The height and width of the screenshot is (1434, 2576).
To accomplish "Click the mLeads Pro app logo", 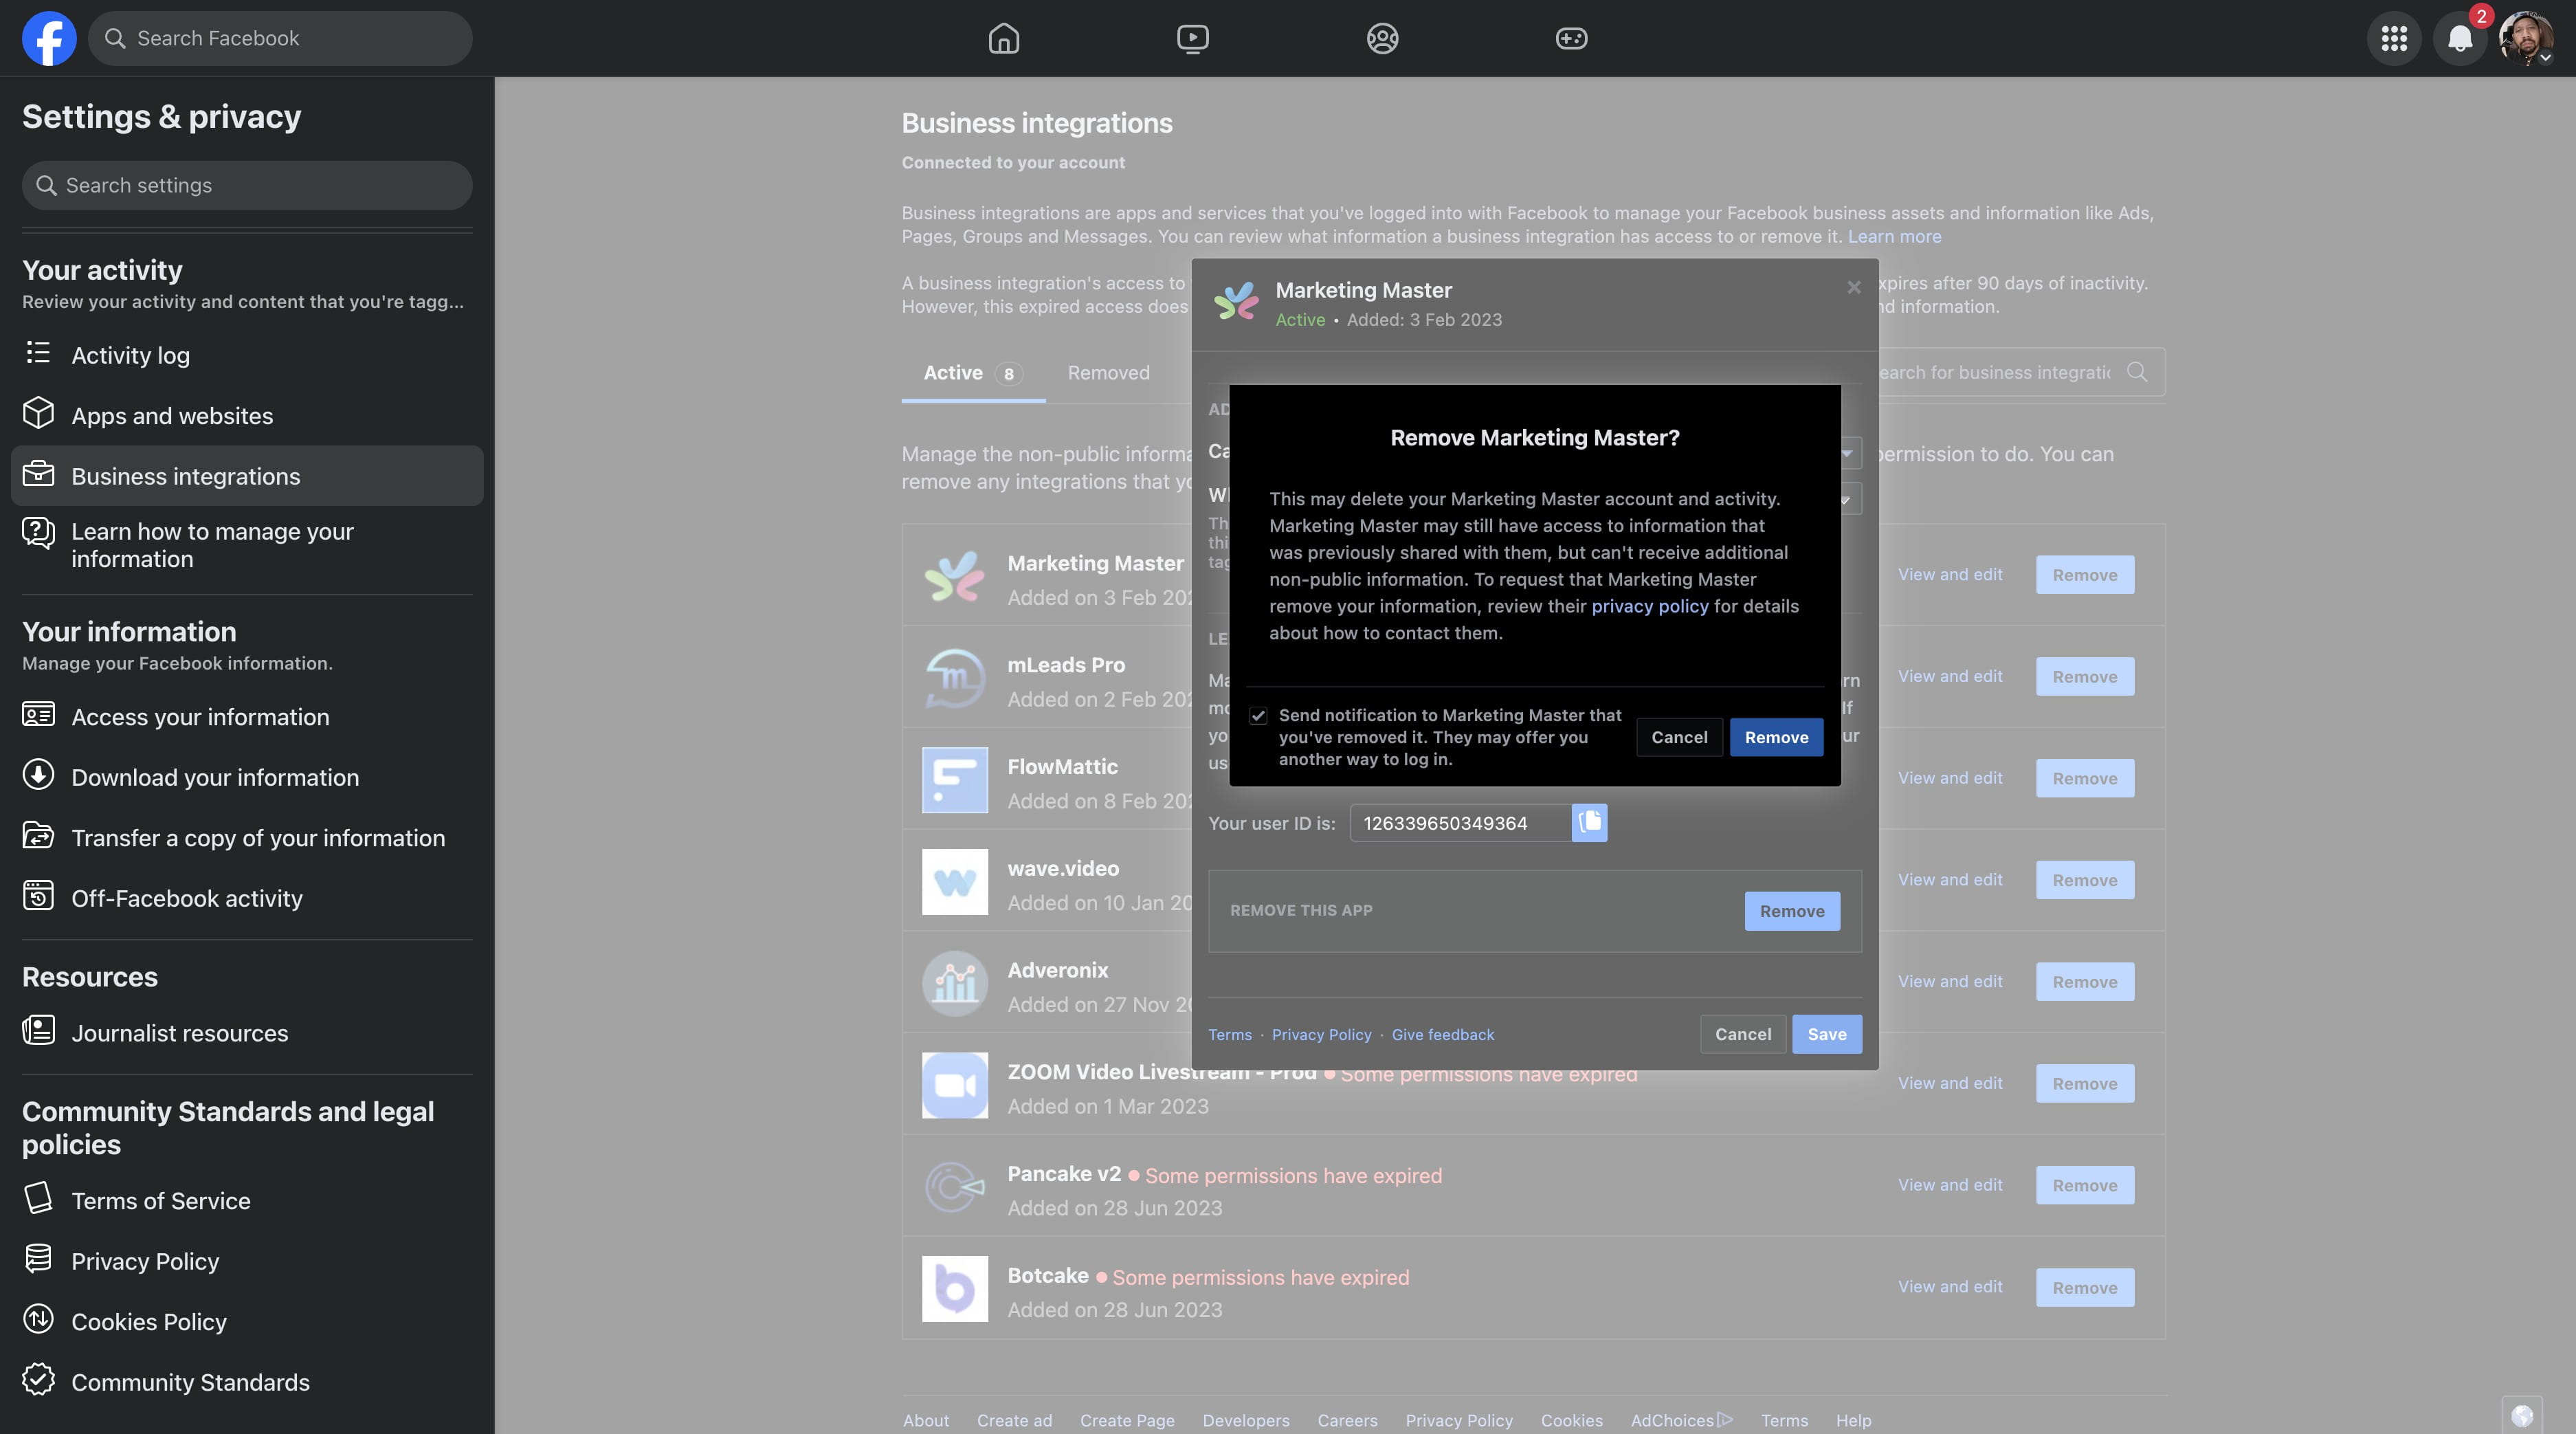I will point(954,678).
